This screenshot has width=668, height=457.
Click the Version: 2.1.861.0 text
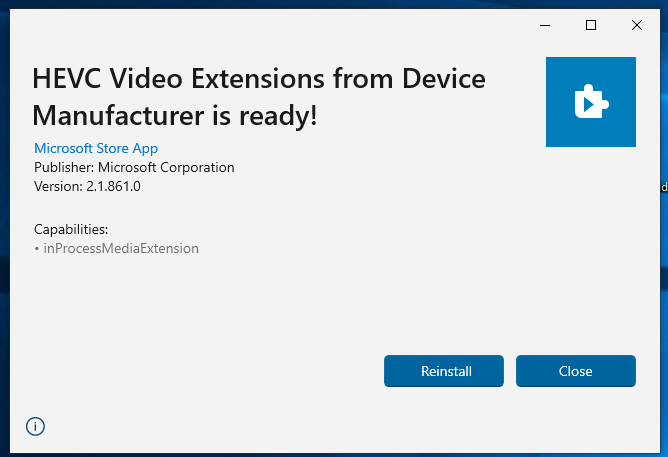coord(87,187)
